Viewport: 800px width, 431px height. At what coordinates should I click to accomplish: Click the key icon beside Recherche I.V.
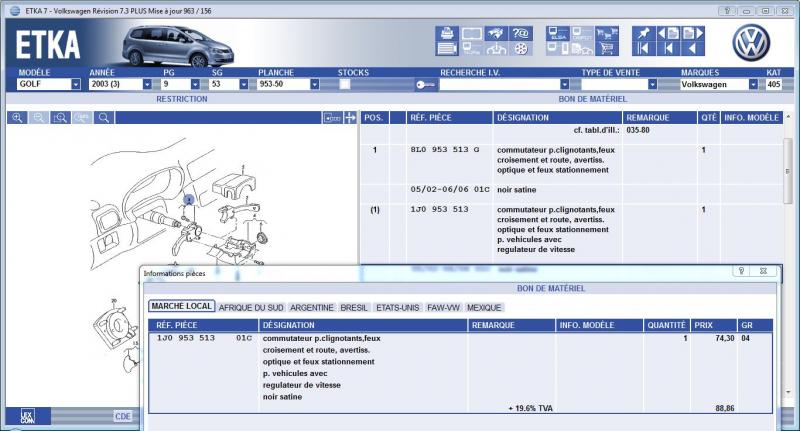click(426, 85)
